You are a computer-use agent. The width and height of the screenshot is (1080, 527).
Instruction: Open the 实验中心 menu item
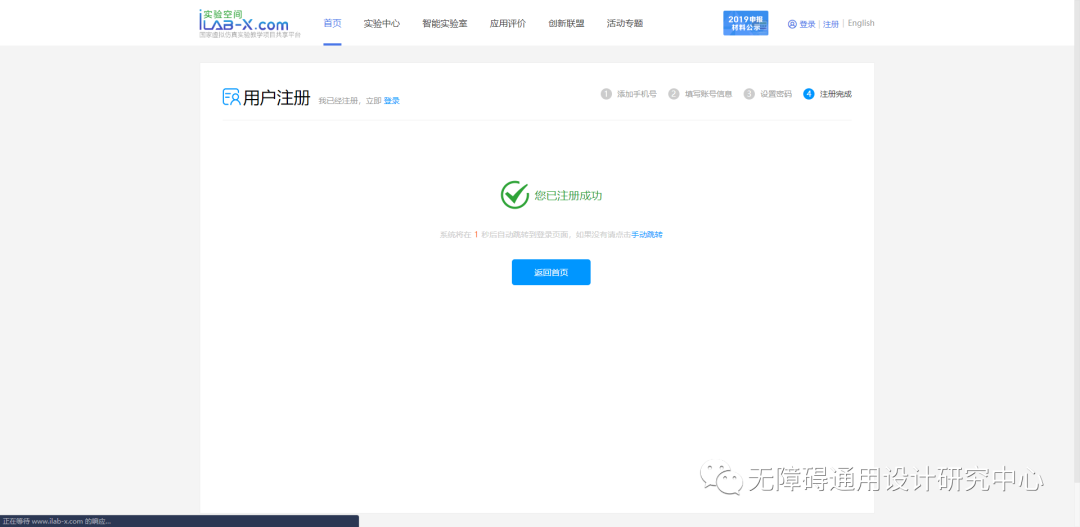381,23
